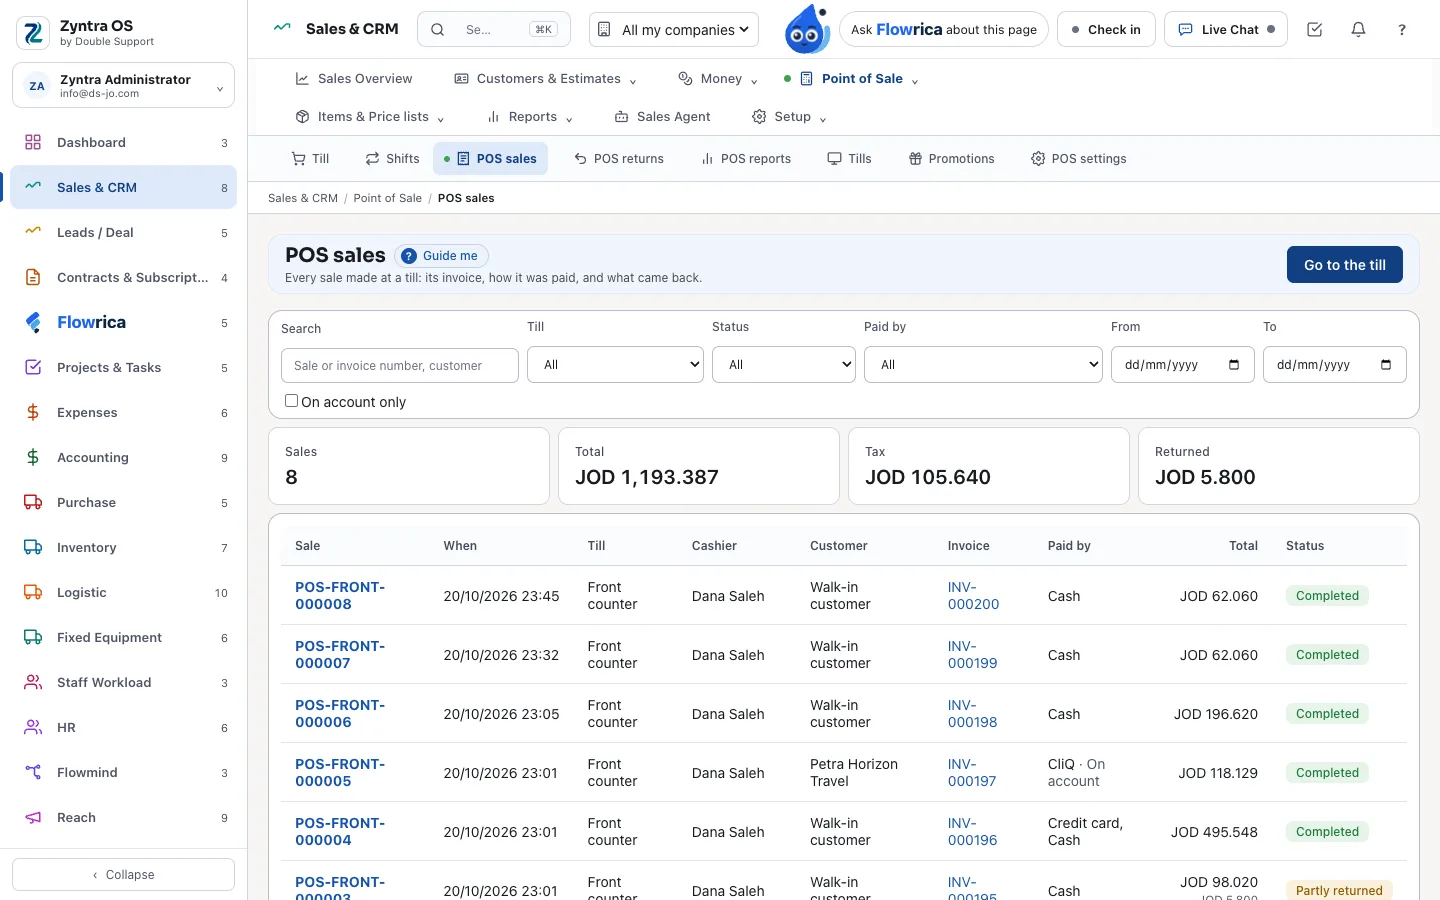
Task: Switch to the POS returns tab
Action: point(619,159)
